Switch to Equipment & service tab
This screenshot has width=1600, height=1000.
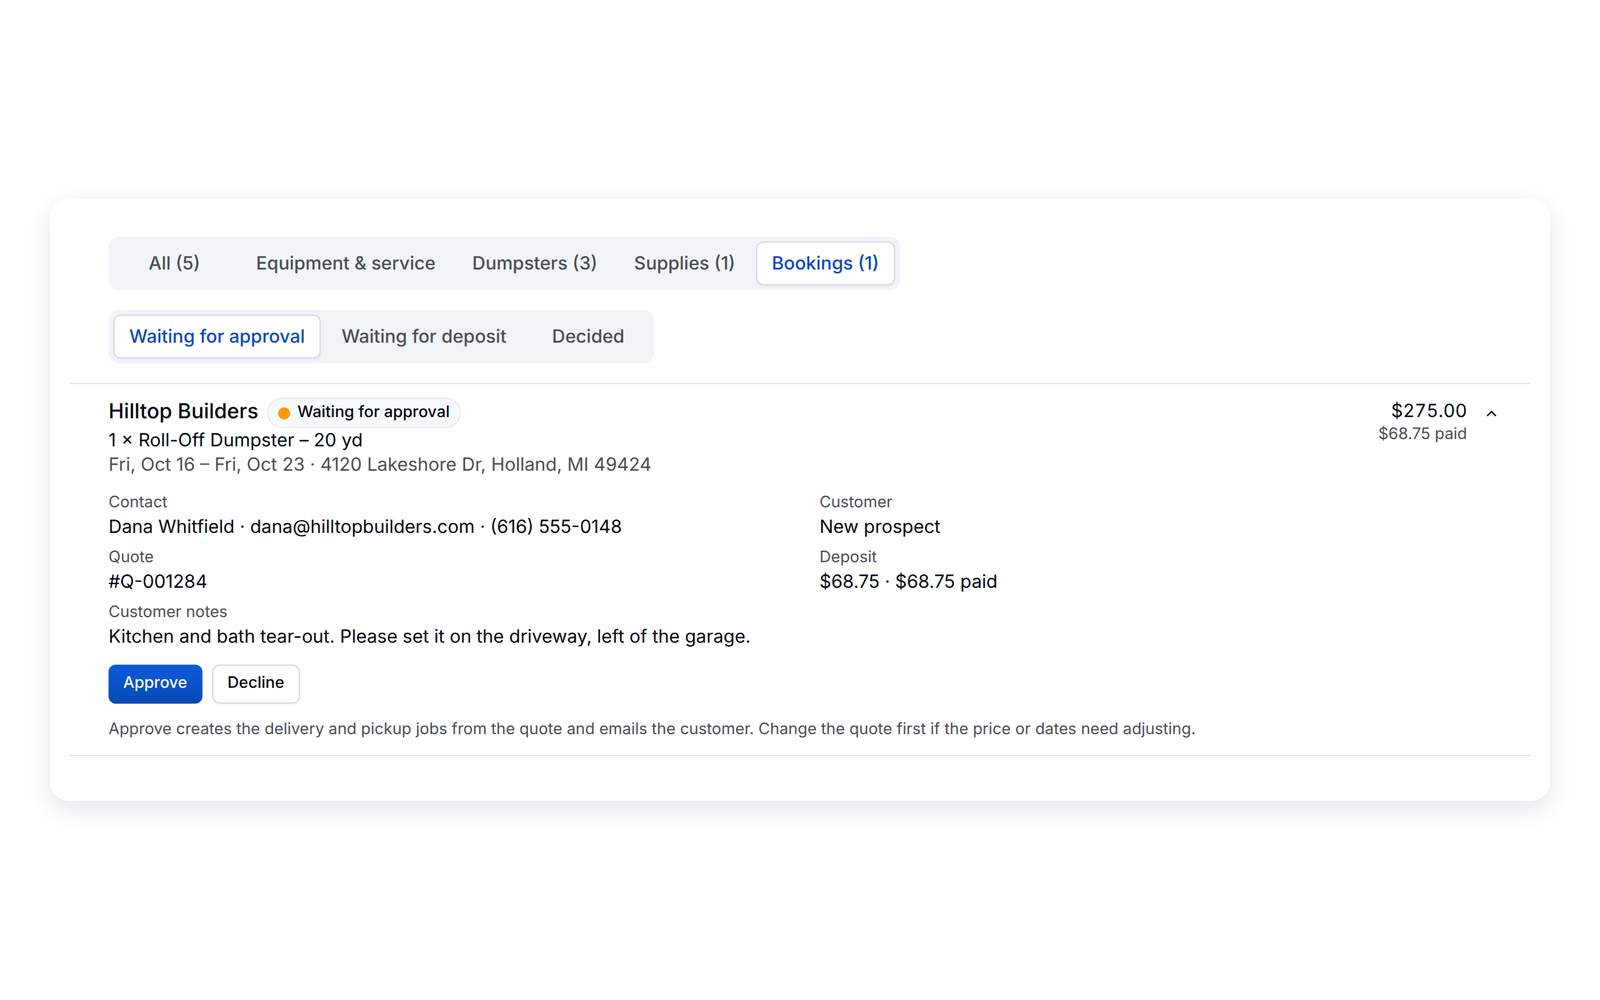[x=345, y=263]
